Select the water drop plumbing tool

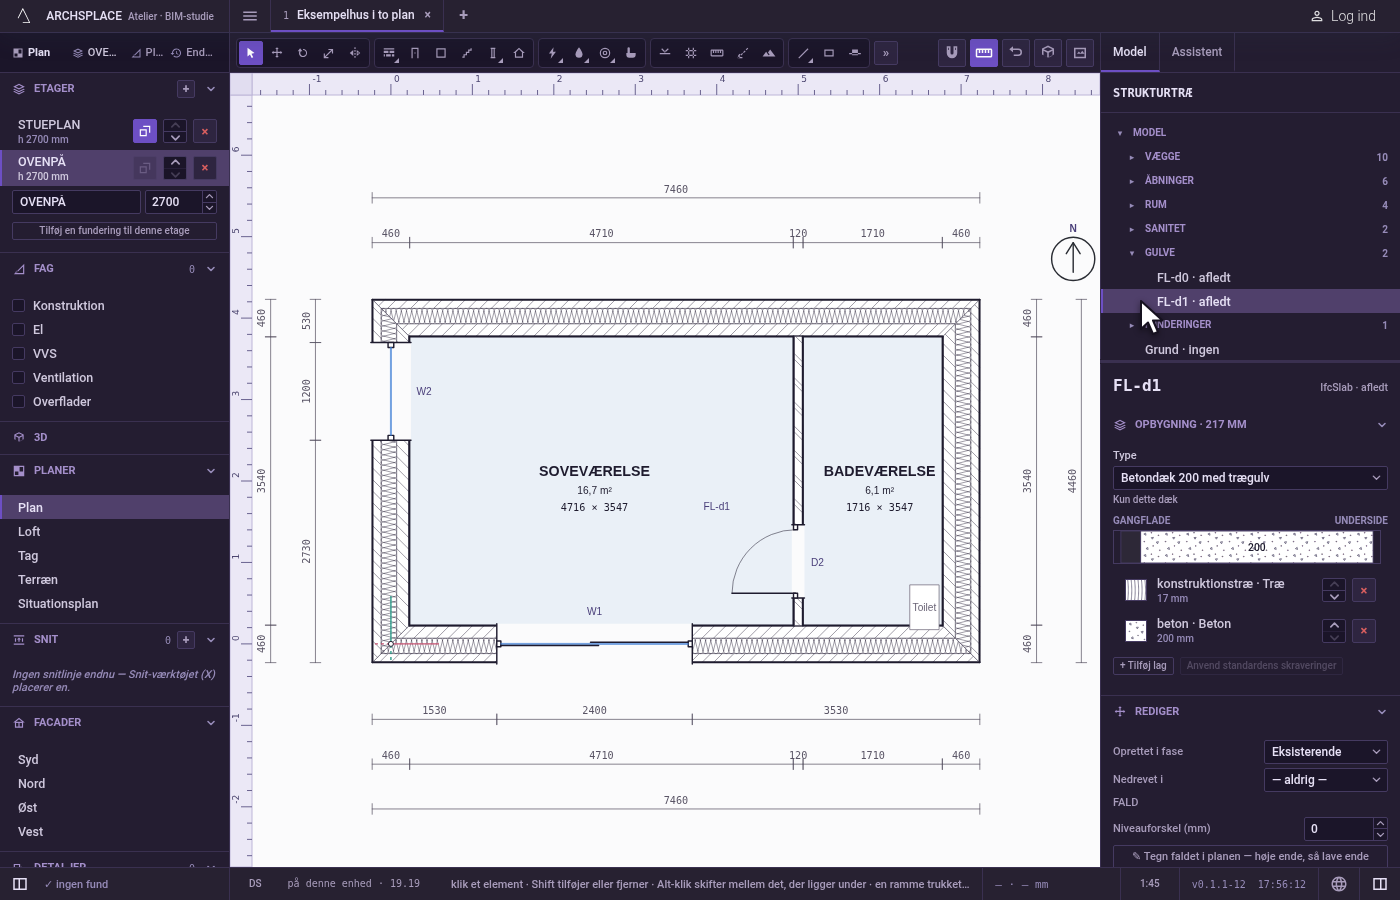579,53
